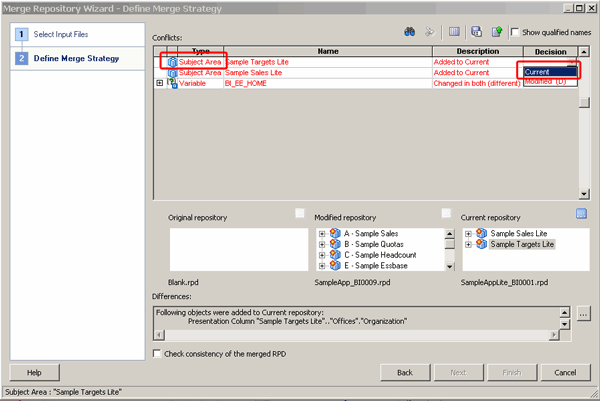The width and height of the screenshot is (600, 401).
Task: Expand the BI_EE_HOME variable row
Action: click(x=160, y=83)
